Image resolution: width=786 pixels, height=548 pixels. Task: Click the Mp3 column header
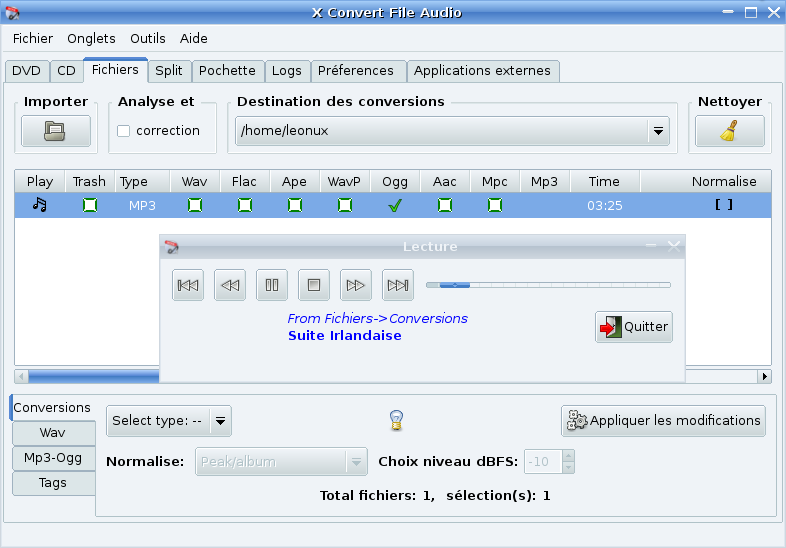[544, 181]
